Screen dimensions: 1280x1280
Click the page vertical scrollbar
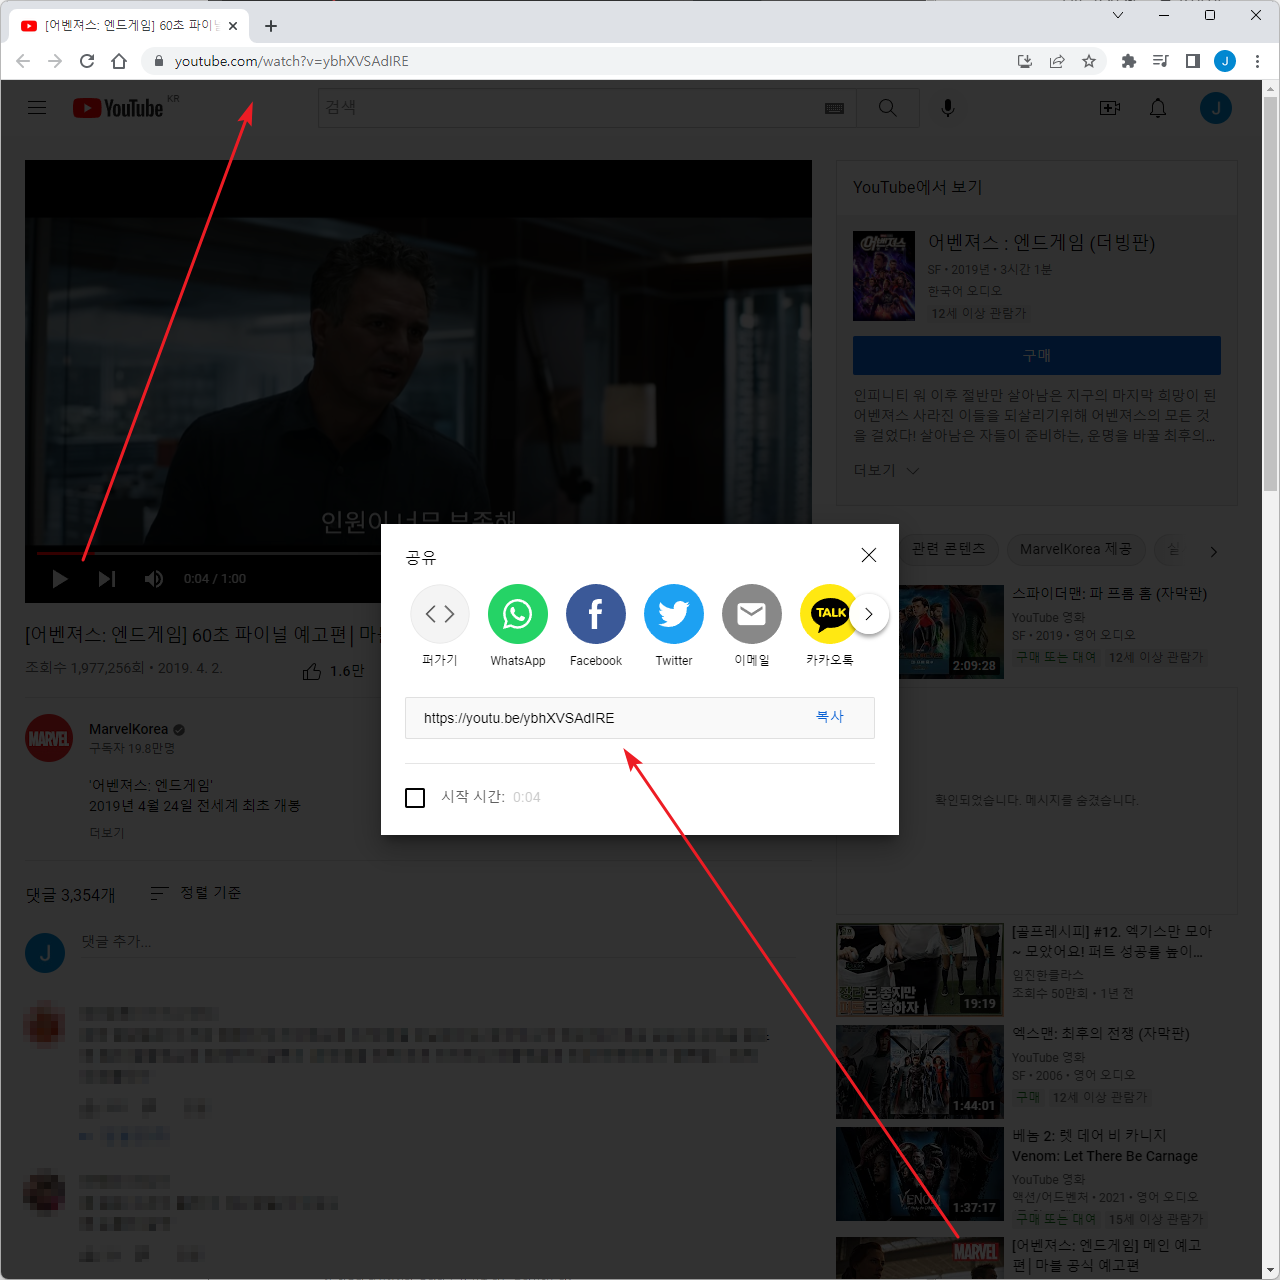coord(1271,294)
